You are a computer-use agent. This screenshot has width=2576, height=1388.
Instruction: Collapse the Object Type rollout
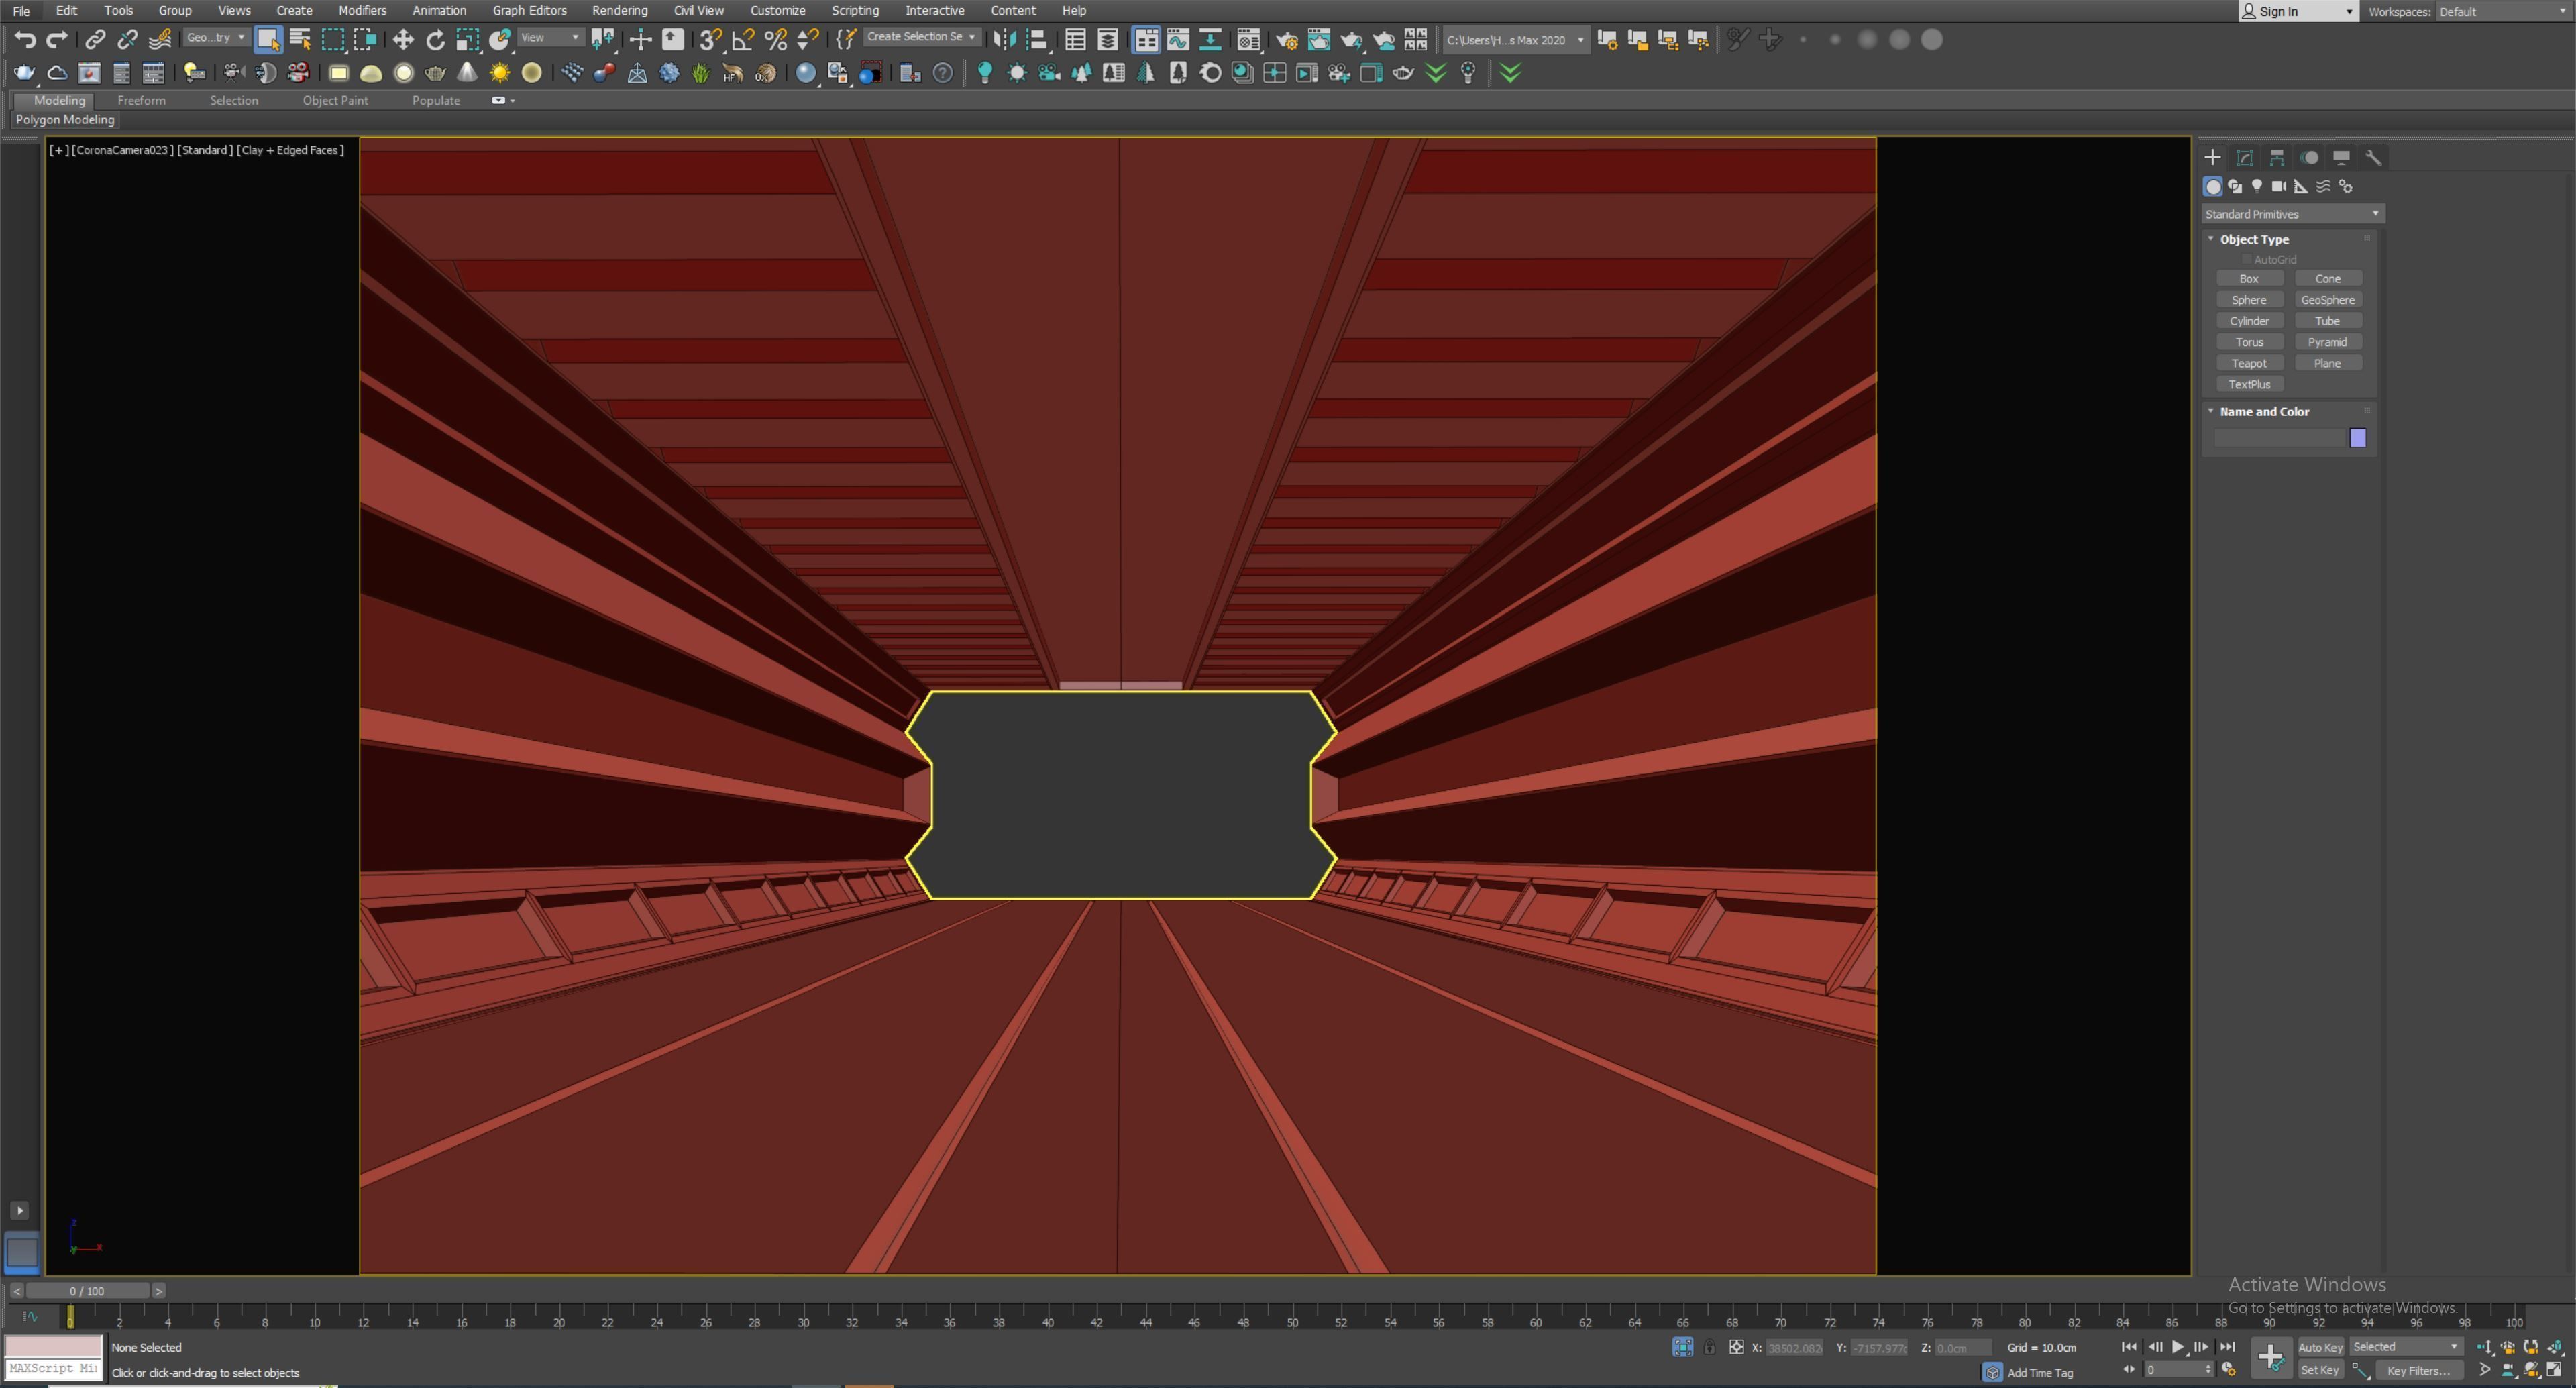[2210, 239]
